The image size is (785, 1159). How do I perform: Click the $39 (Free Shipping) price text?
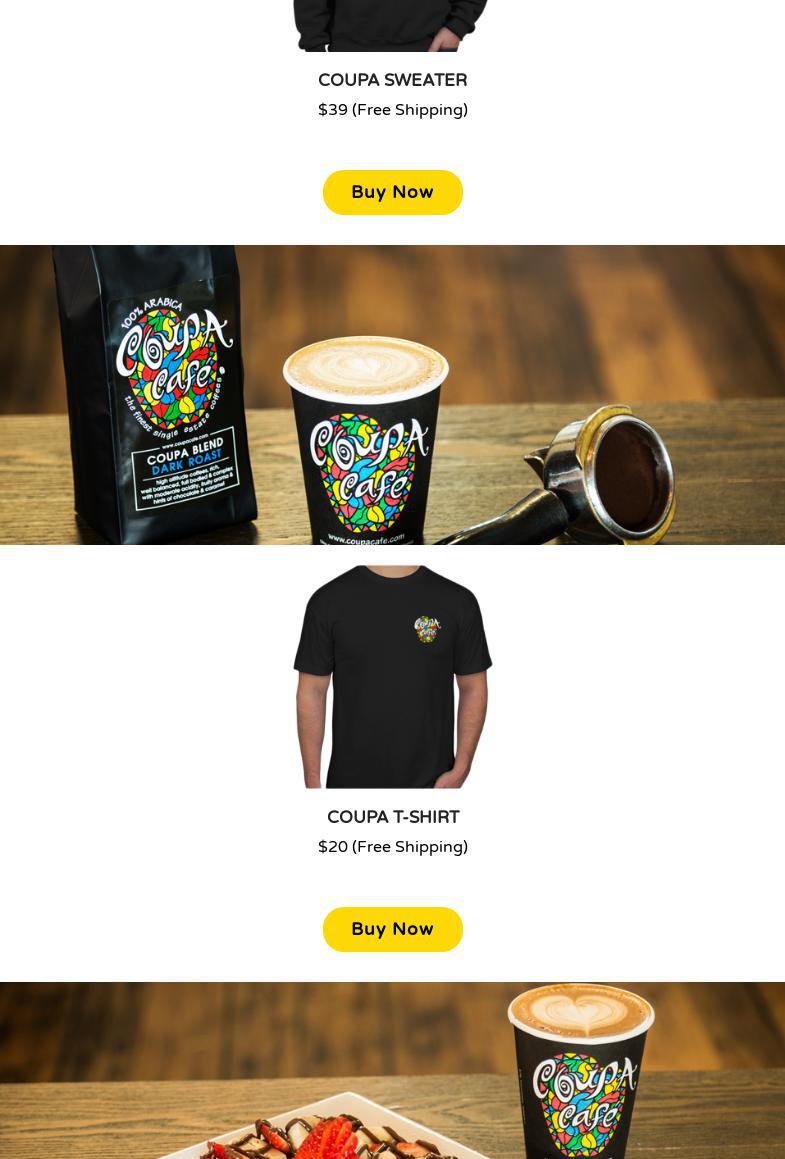tap(392, 110)
